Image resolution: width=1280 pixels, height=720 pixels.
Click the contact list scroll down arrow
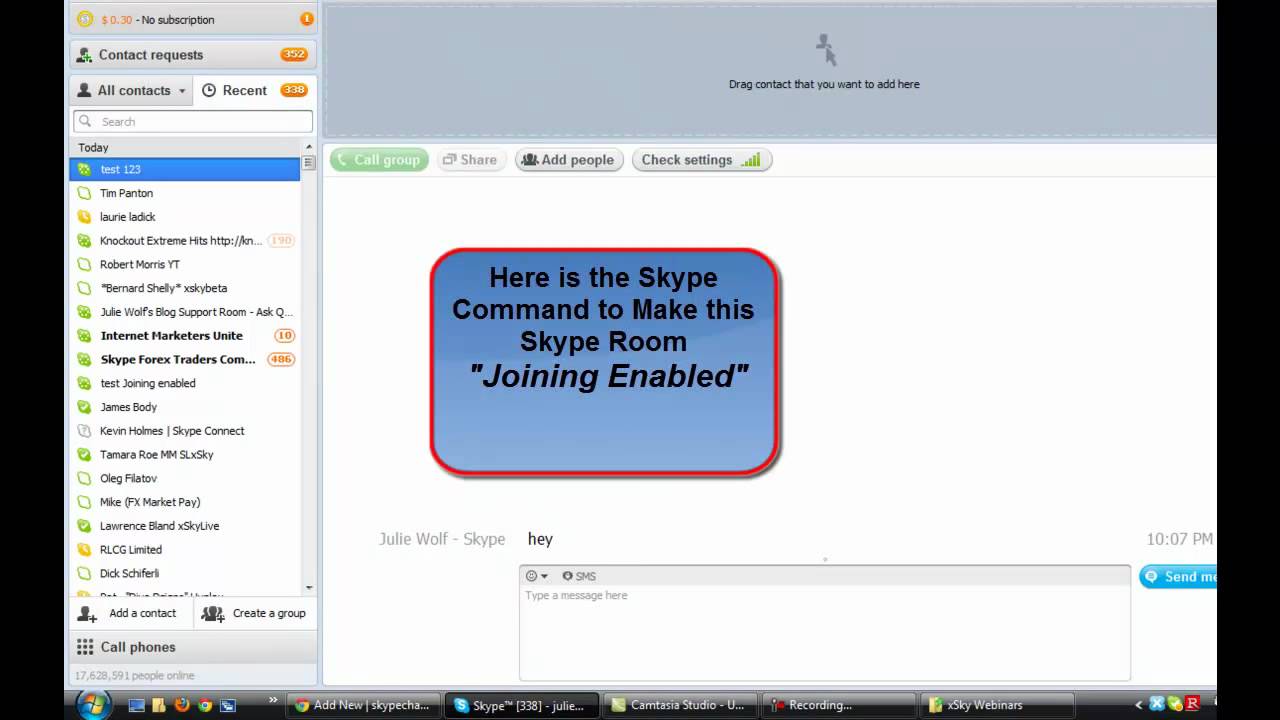tap(309, 588)
